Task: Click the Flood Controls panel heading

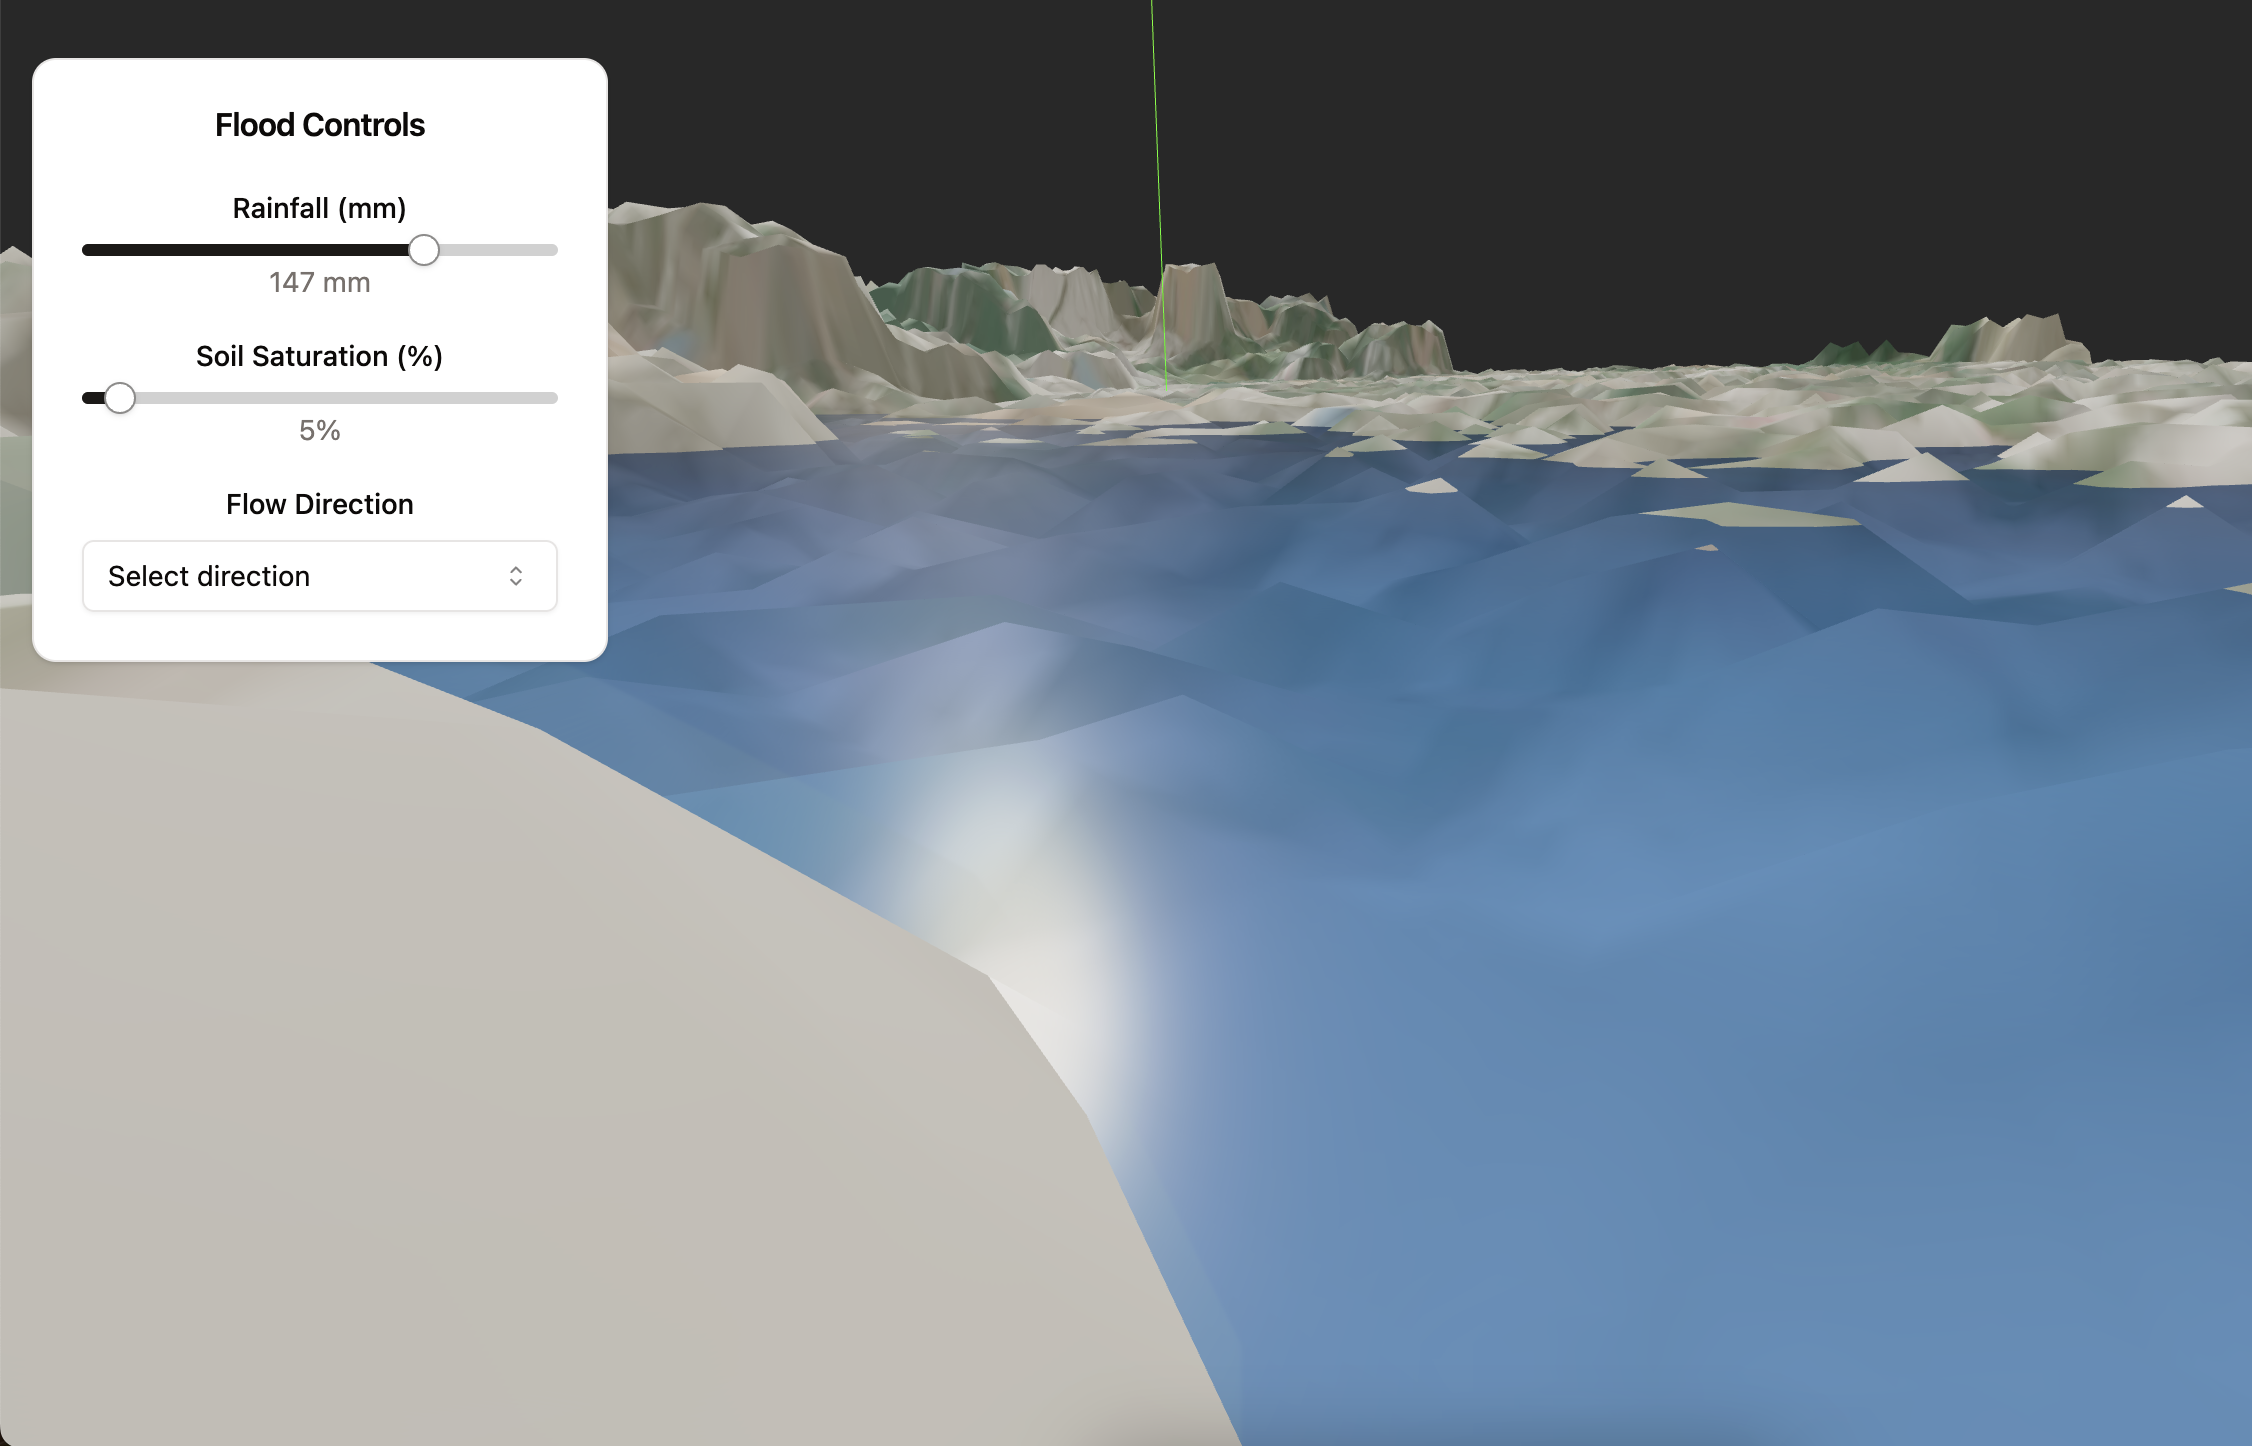Action: click(319, 125)
